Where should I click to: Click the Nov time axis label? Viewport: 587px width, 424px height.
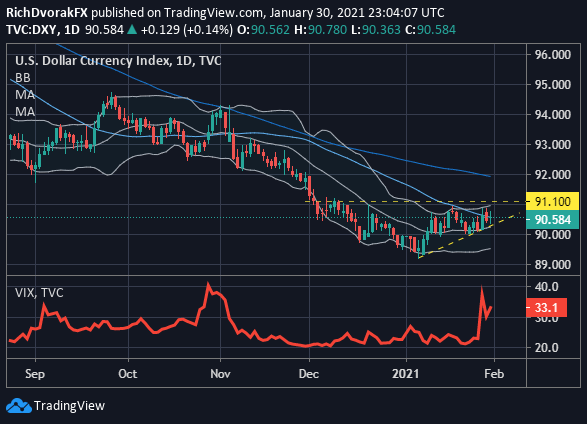click(x=220, y=374)
